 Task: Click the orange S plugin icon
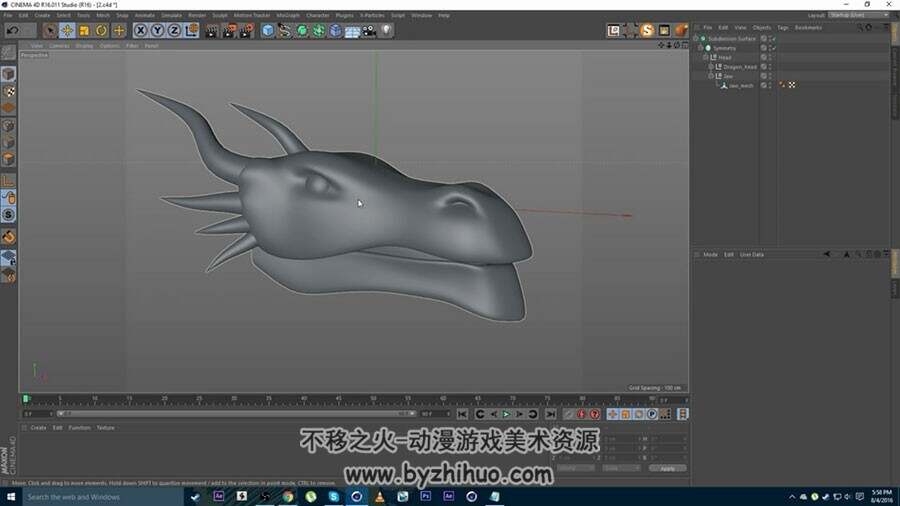tap(647, 30)
